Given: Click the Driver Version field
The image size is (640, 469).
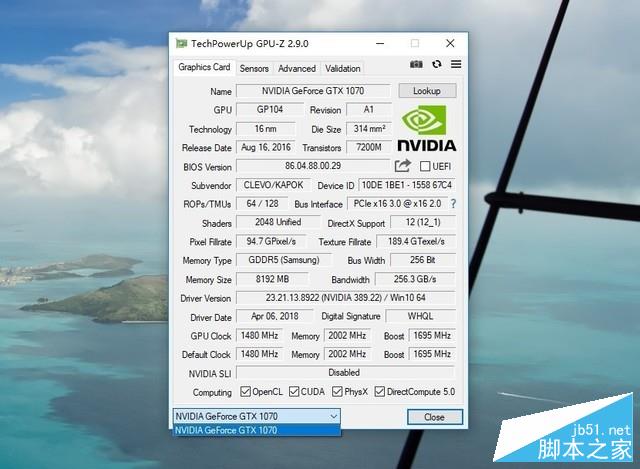Looking at the screenshot, I should [x=346, y=298].
